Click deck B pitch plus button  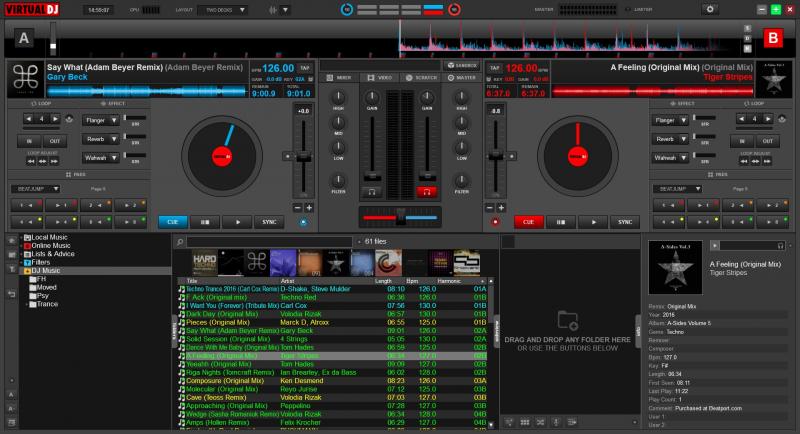tap(501, 208)
